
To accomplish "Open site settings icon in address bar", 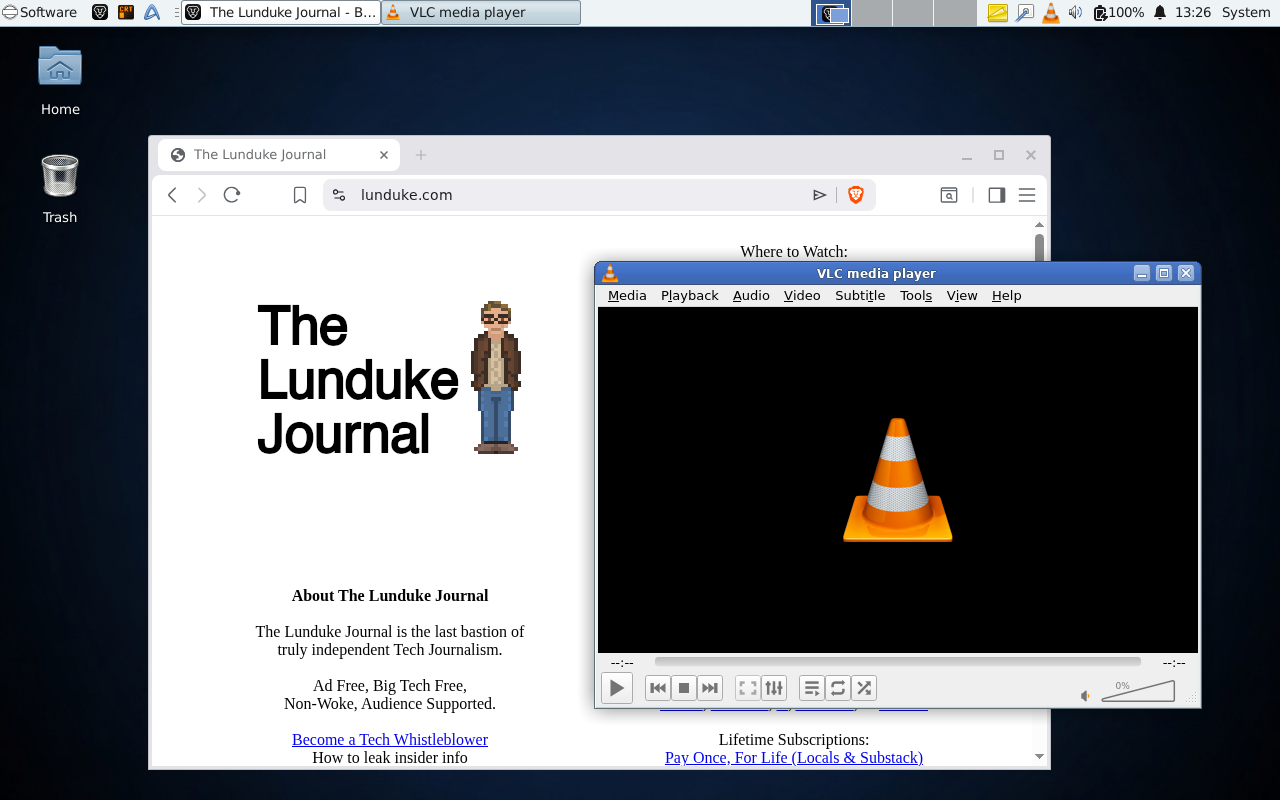I will [339, 195].
